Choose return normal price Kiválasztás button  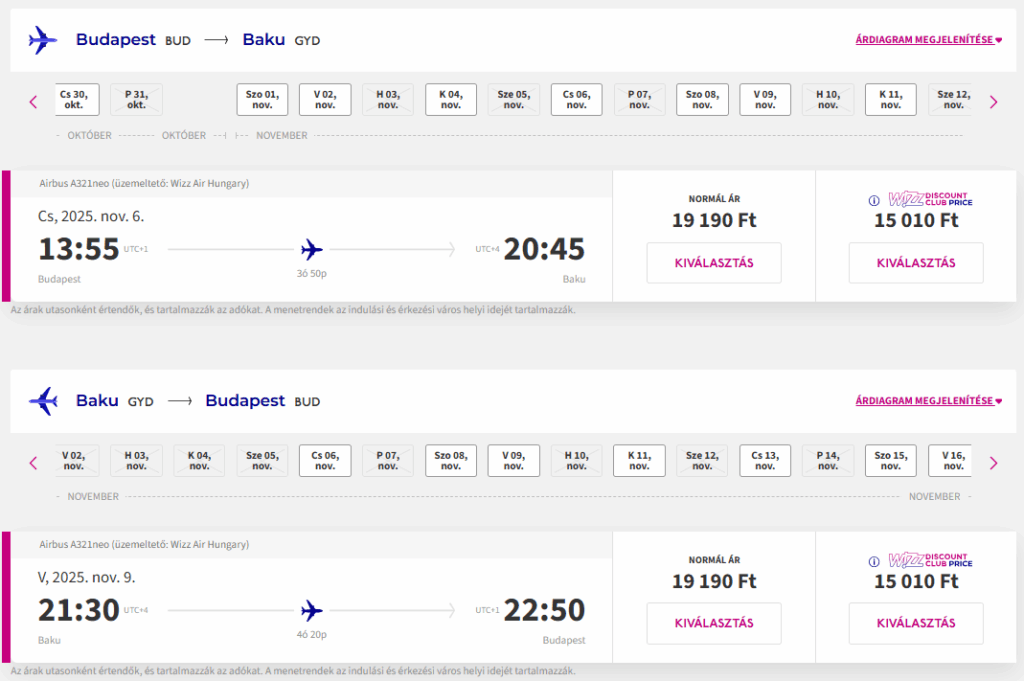tap(714, 624)
